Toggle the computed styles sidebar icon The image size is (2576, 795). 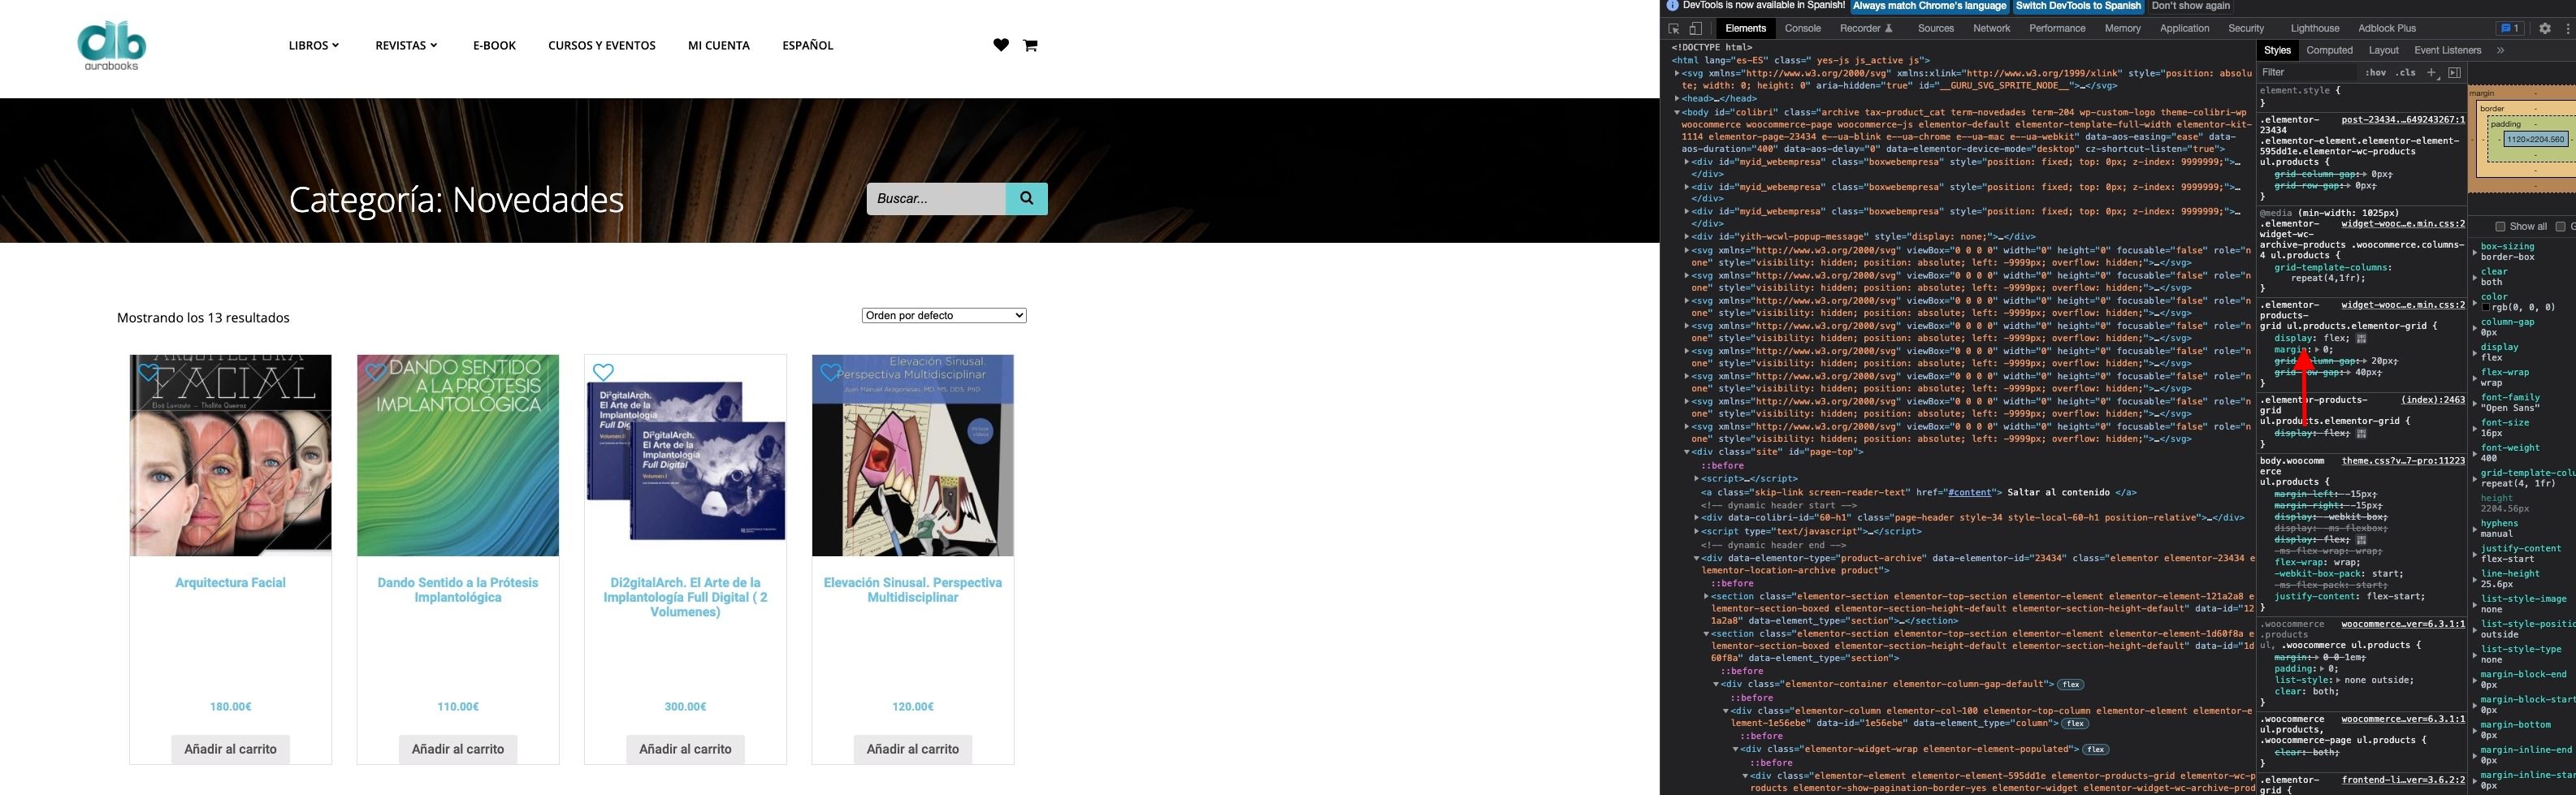click(2454, 73)
